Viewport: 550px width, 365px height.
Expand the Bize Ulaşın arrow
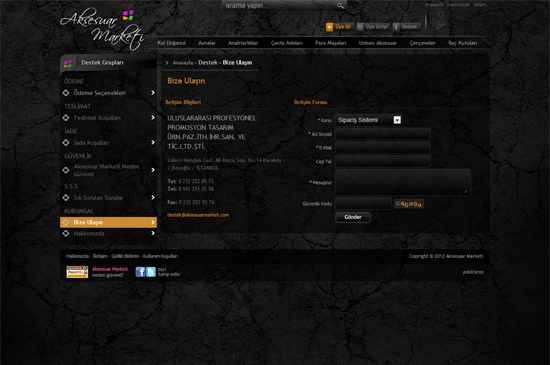coord(153,222)
